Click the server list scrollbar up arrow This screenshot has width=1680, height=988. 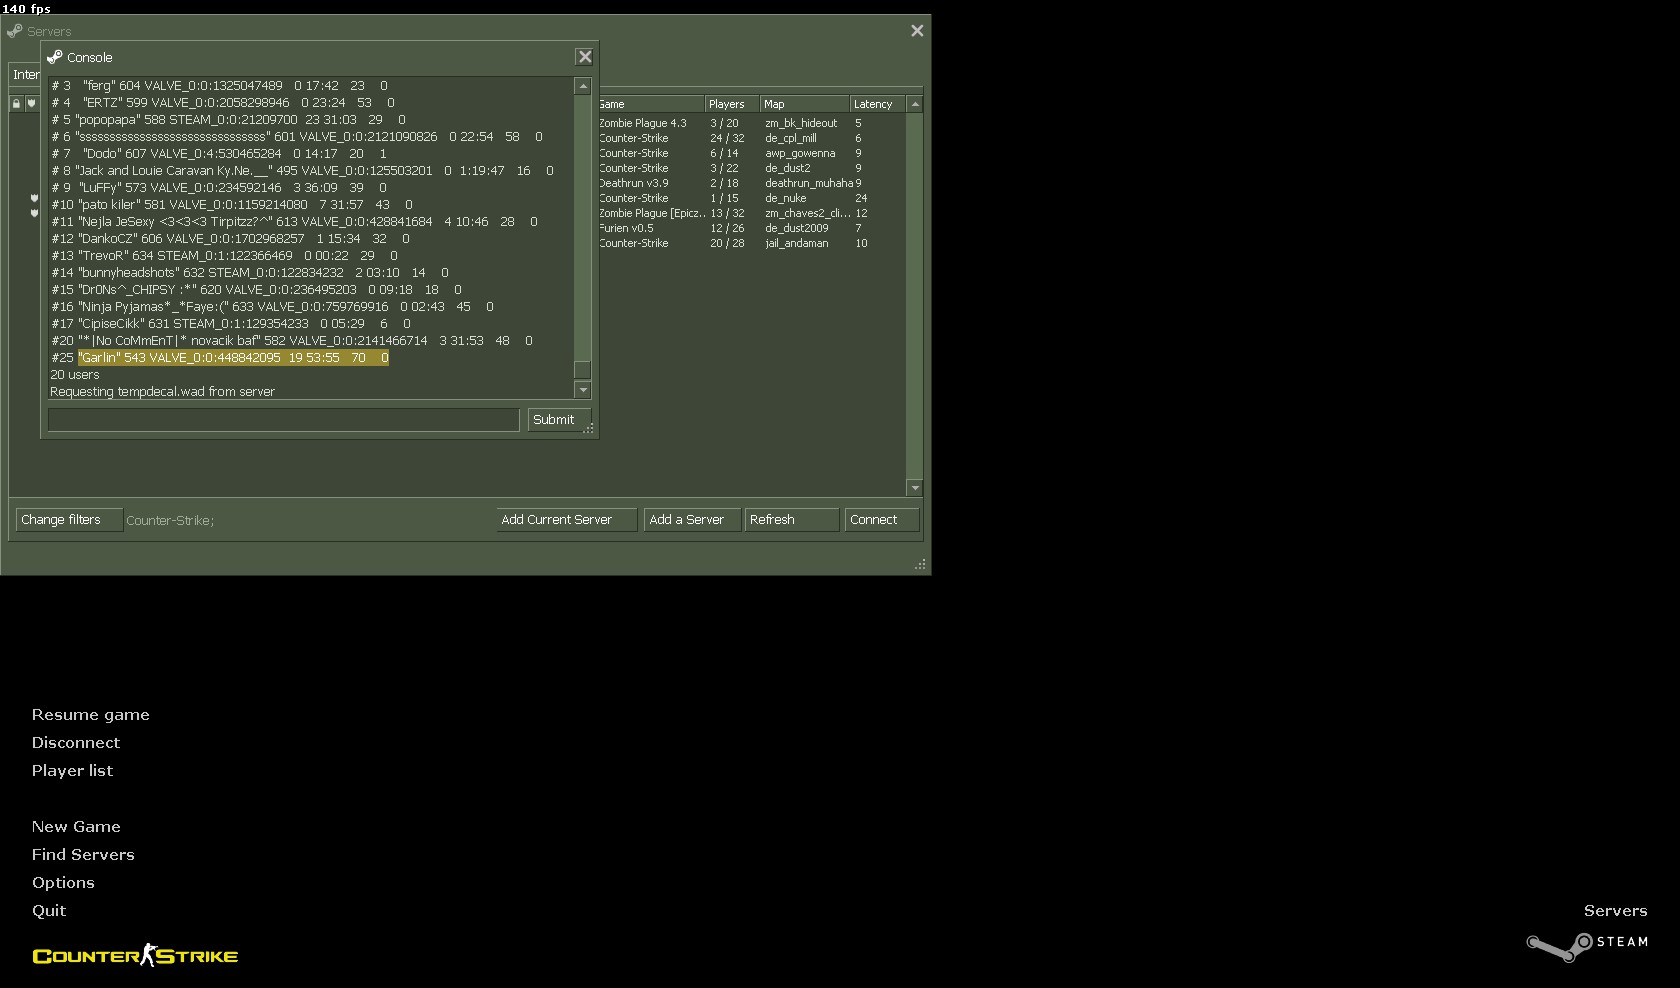point(914,104)
